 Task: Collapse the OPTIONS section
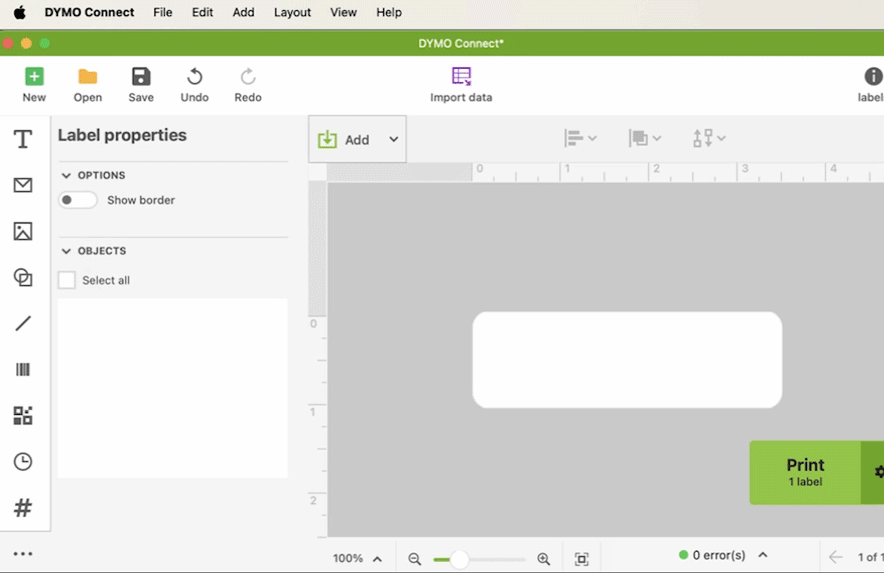(67, 175)
